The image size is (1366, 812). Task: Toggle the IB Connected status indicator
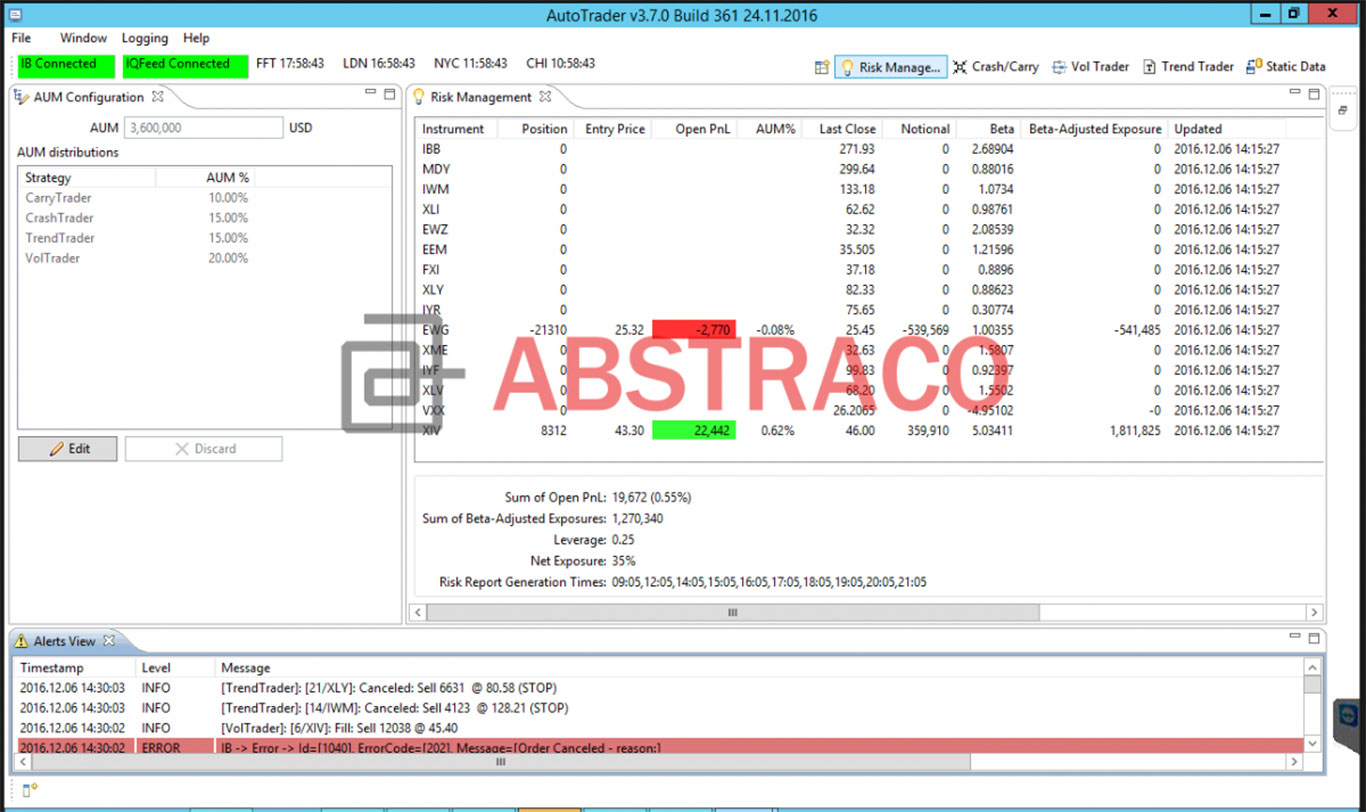pos(64,64)
